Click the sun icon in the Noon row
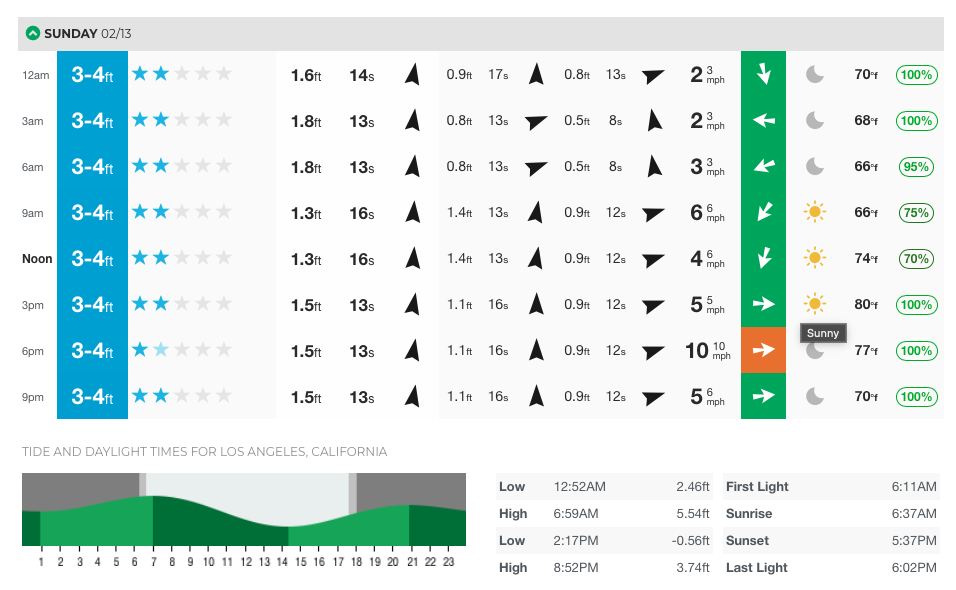 (816, 258)
